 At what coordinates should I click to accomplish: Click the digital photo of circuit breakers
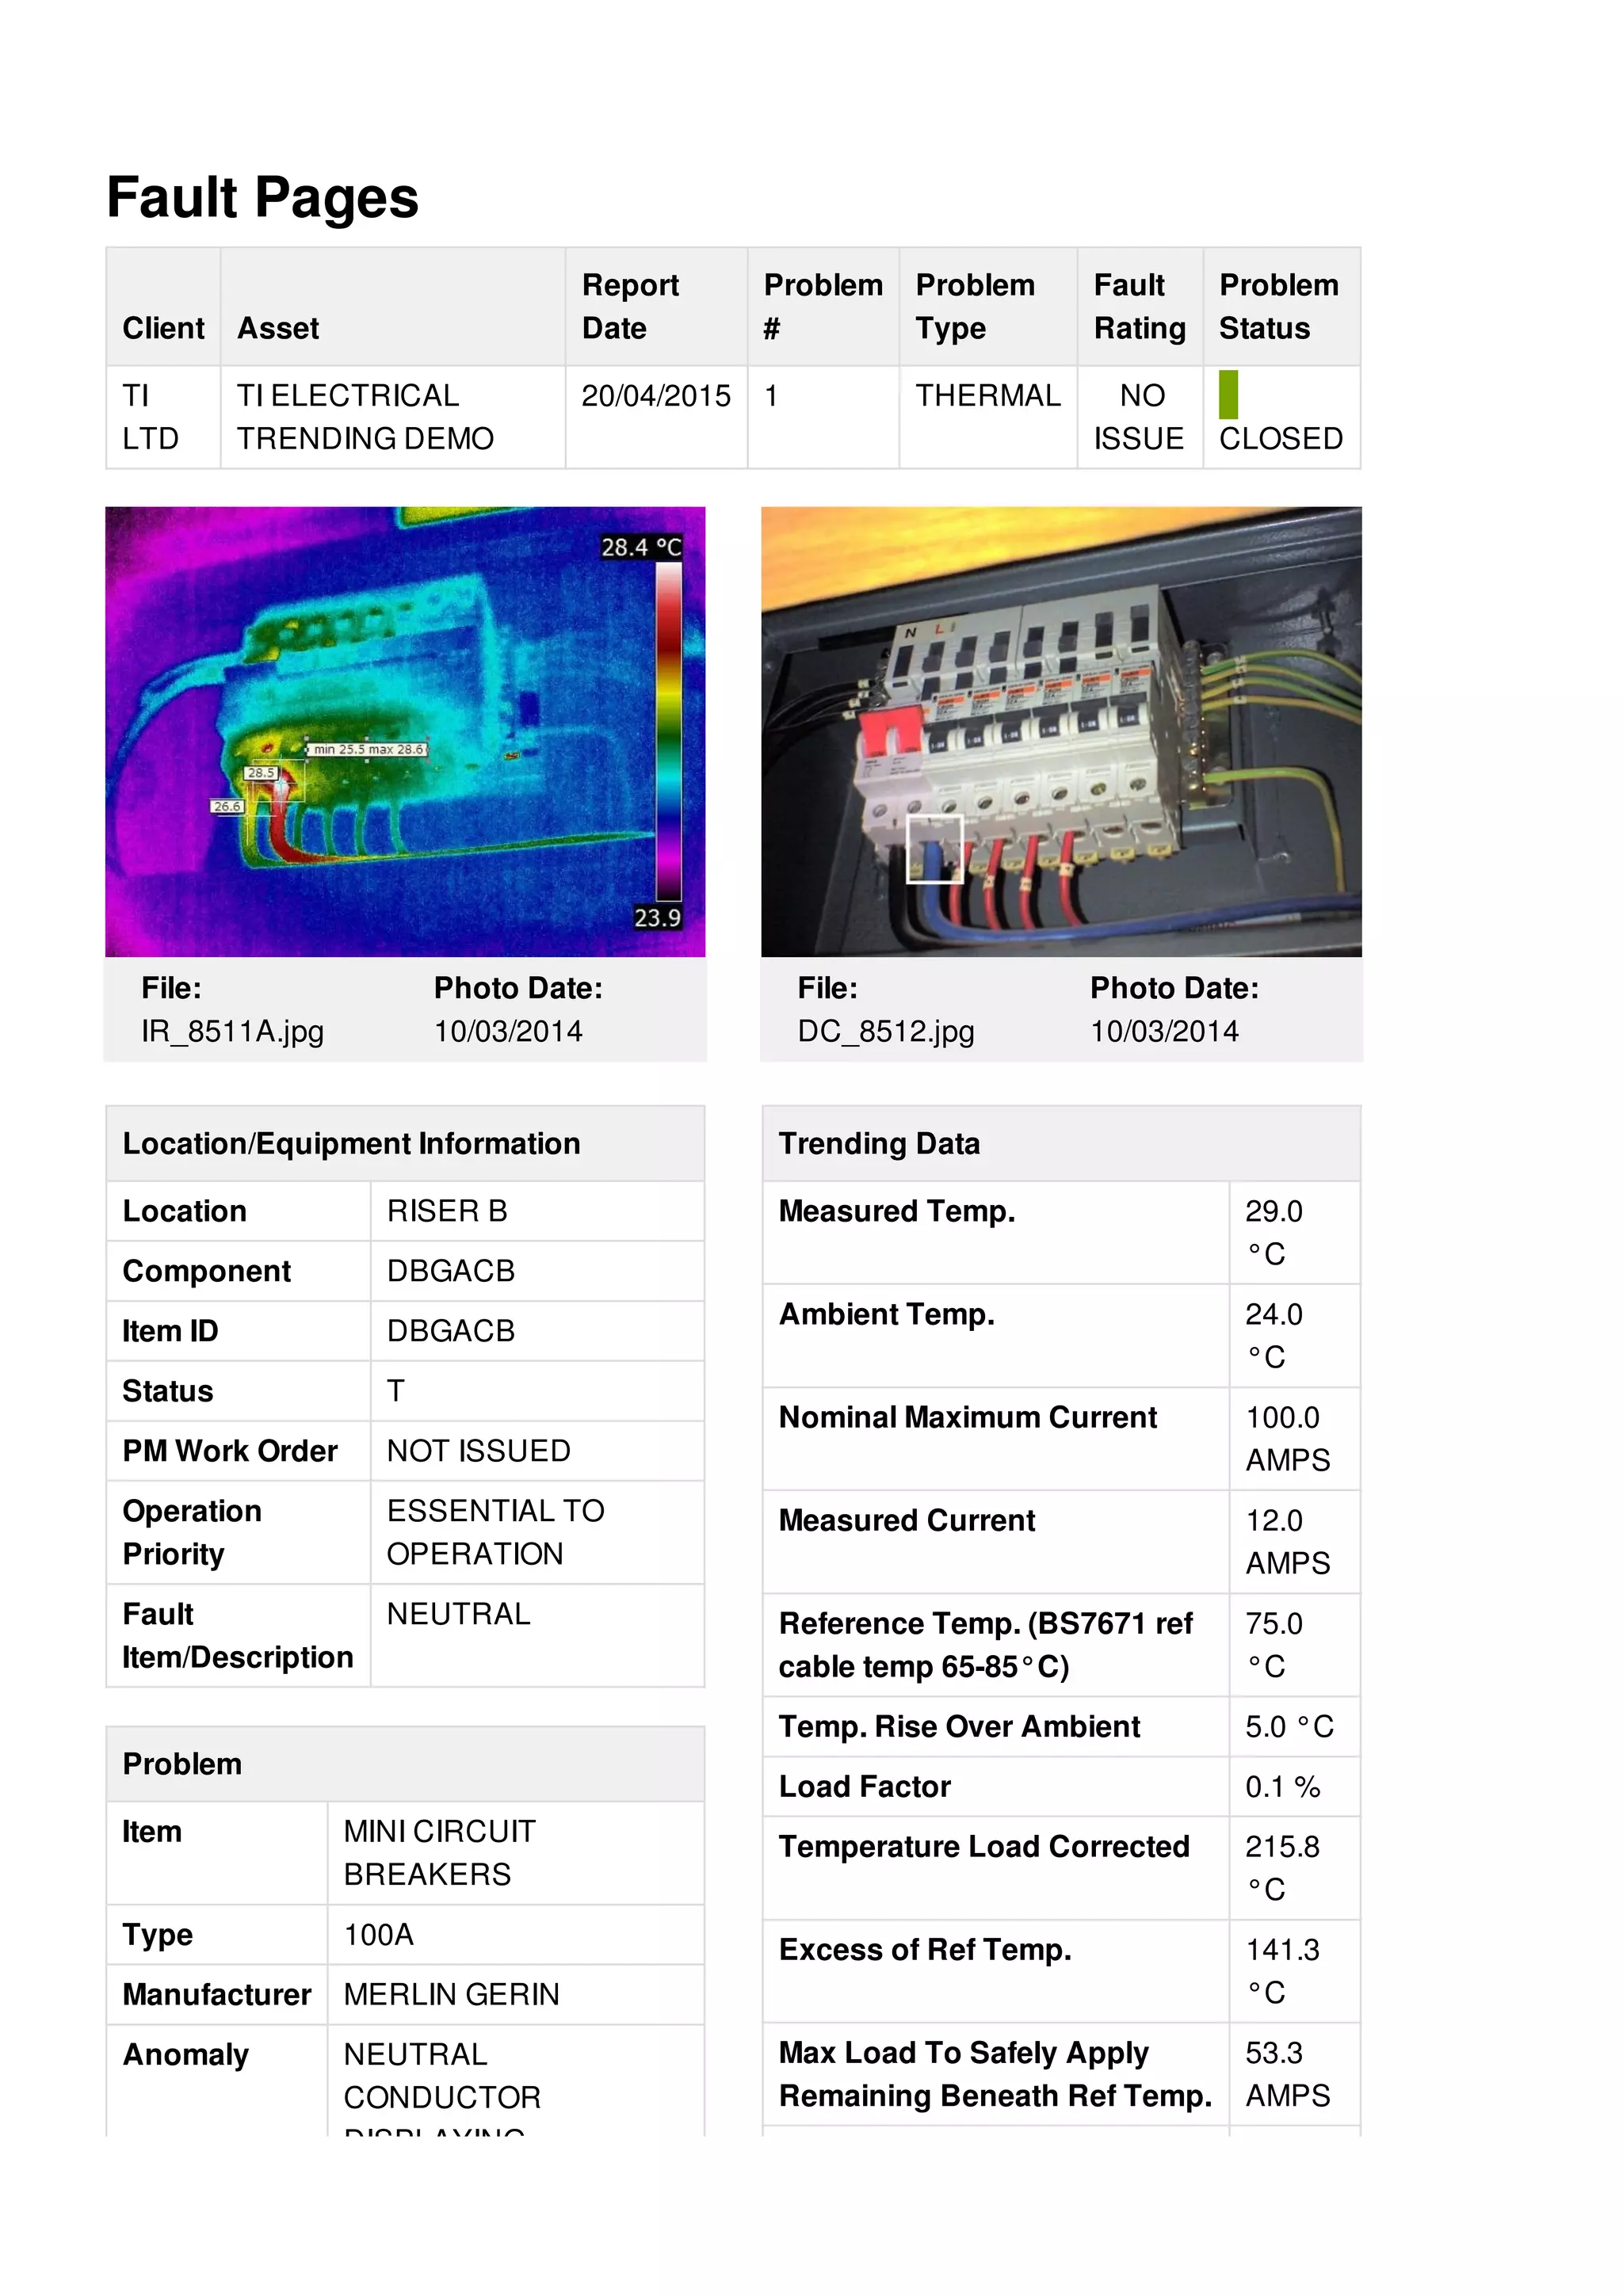[x=1061, y=731]
